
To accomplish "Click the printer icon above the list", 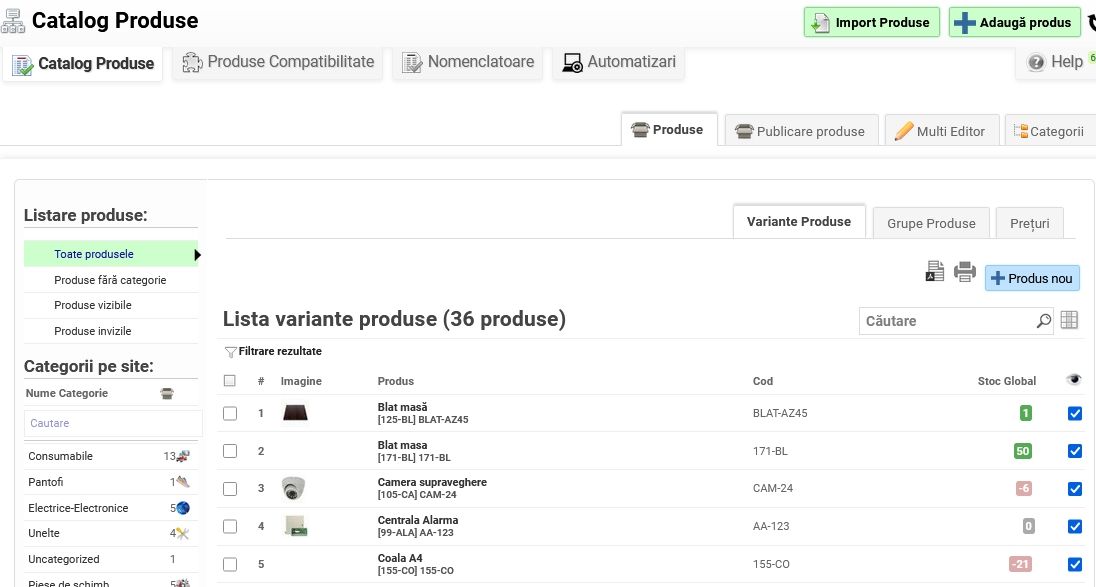I will (964, 272).
